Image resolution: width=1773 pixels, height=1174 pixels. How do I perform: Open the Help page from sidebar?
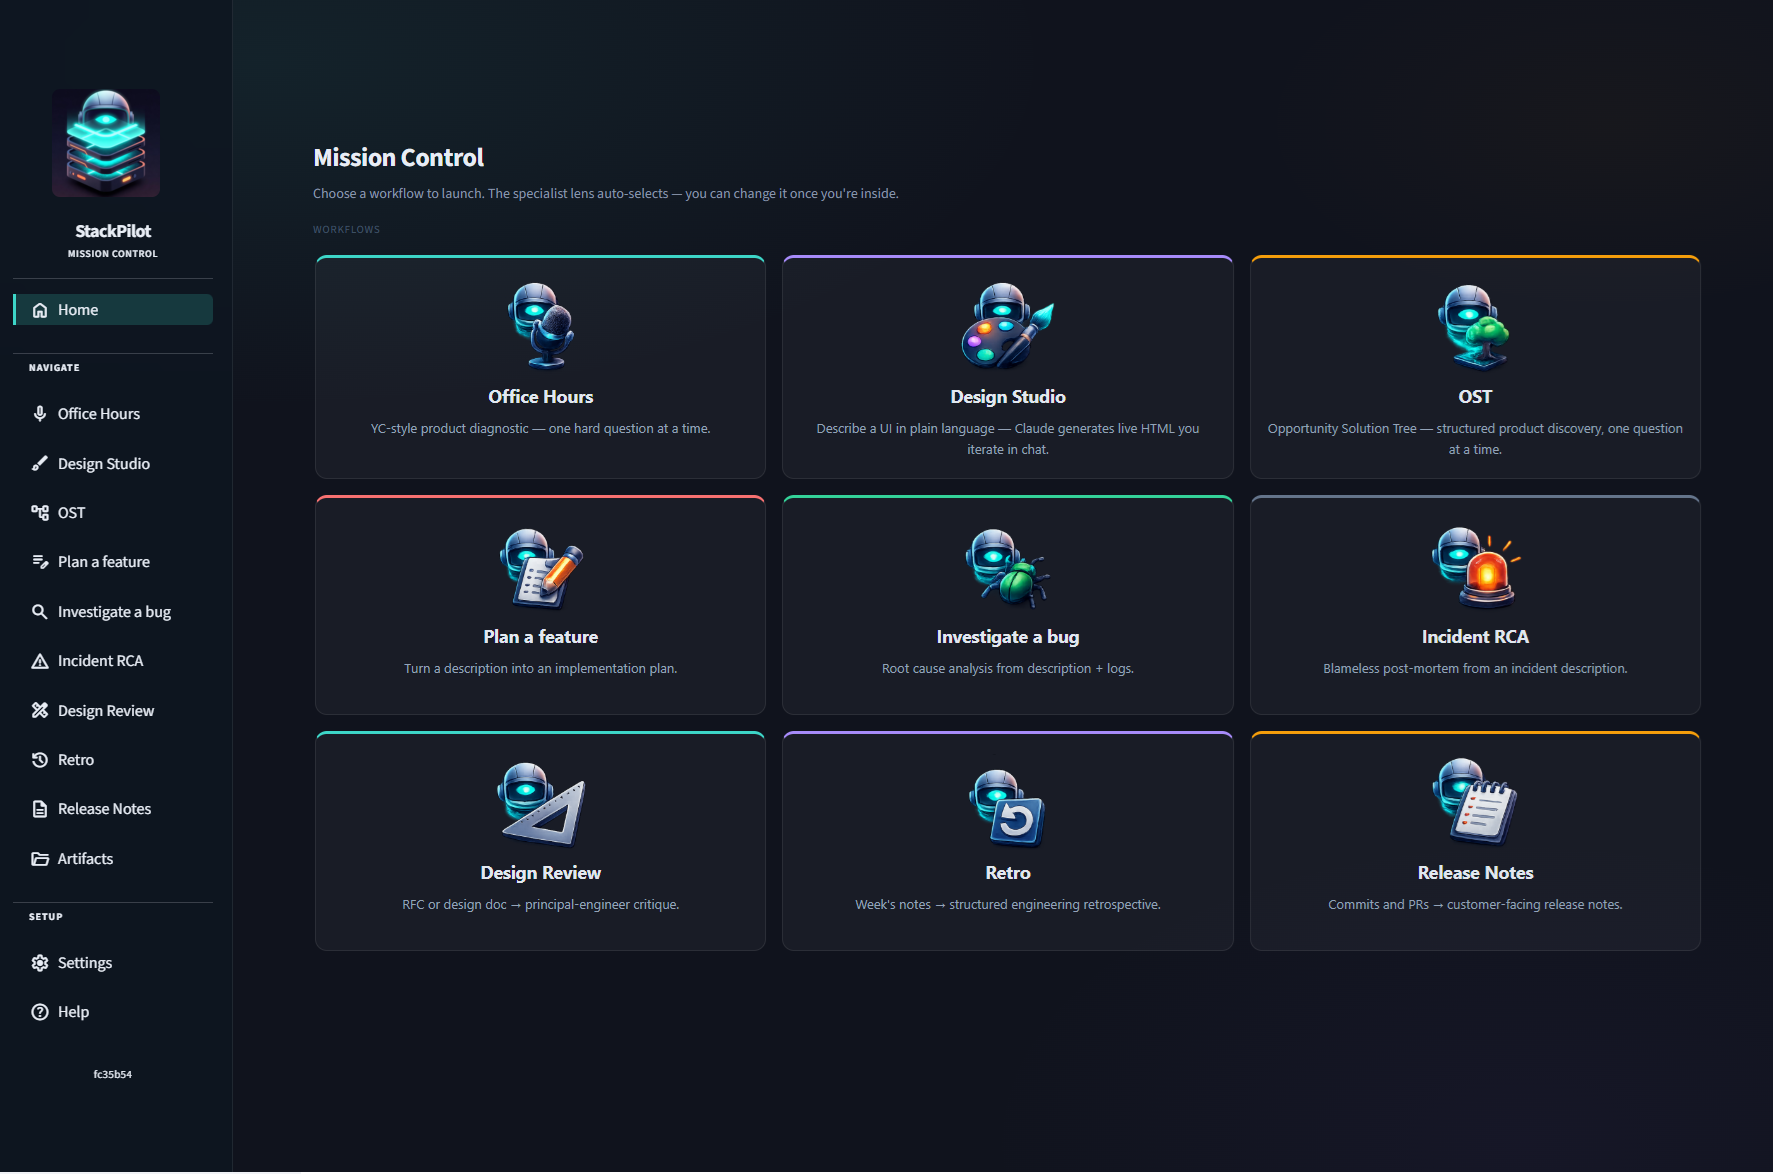pyautogui.click(x=113, y=1012)
